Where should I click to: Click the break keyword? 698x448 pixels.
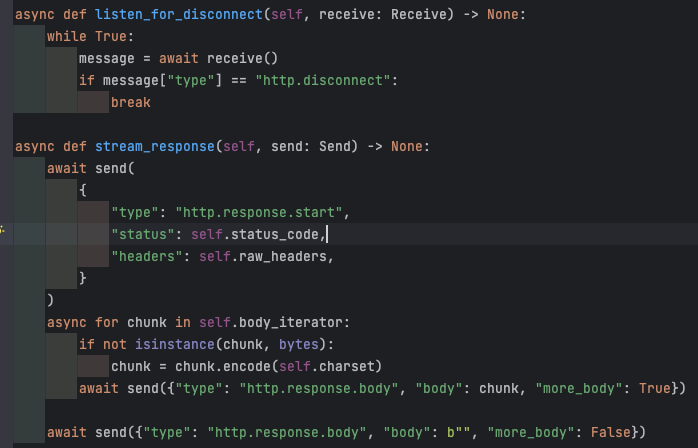pos(131,102)
